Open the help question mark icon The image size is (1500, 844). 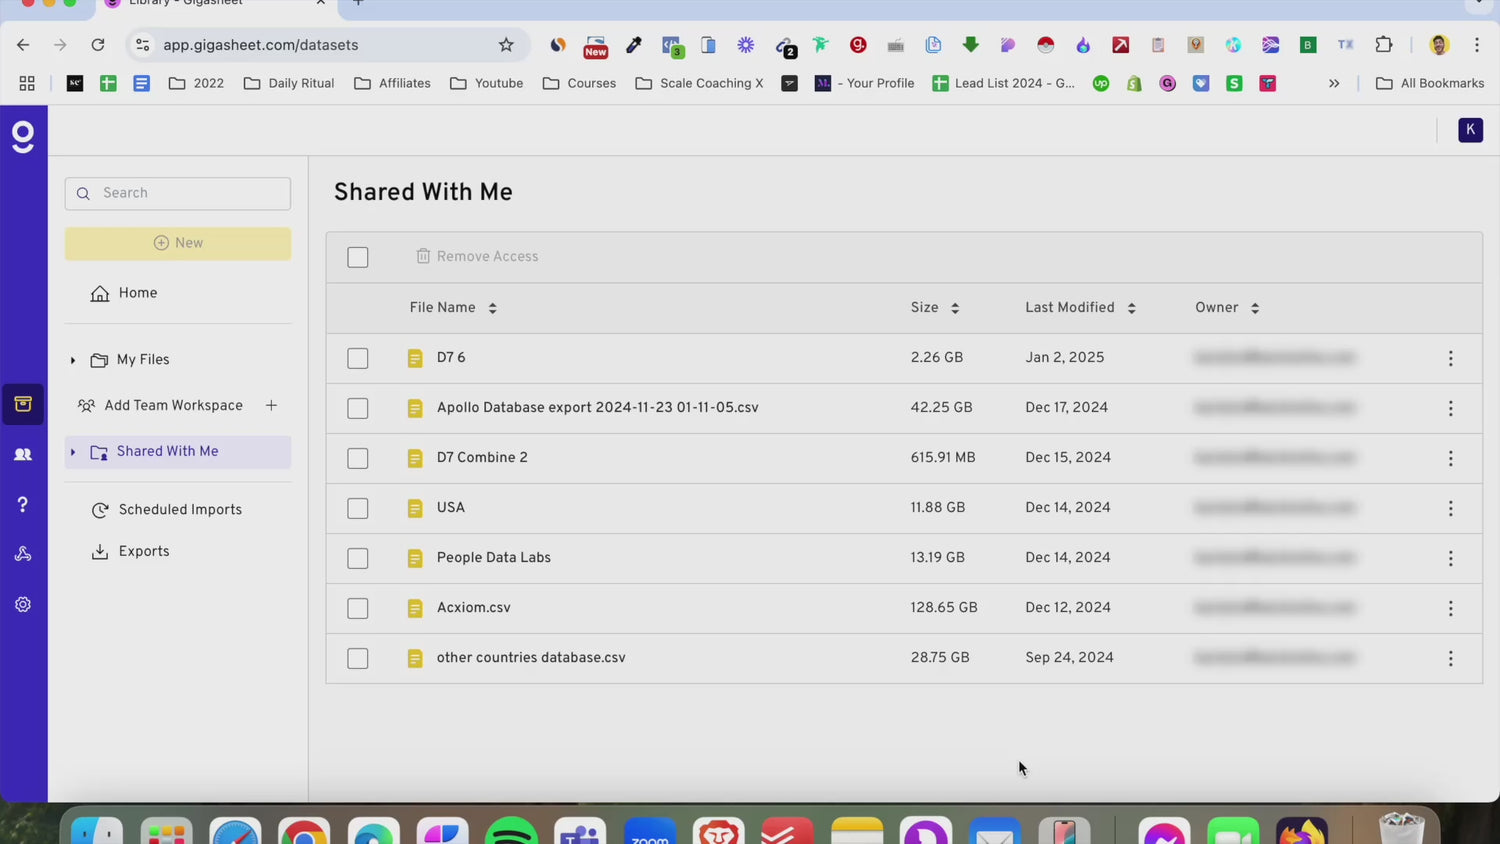[x=23, y=504]
